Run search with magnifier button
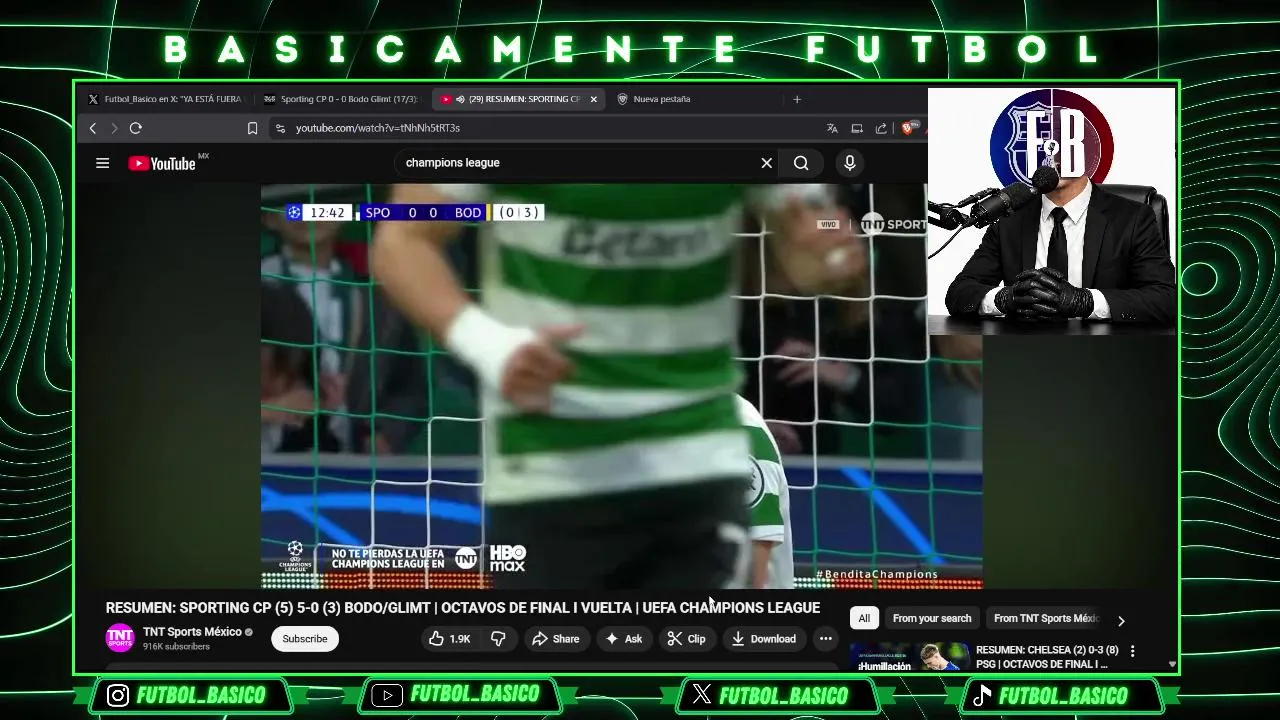This screenshot has height=720, width=1280. (801, 163)
